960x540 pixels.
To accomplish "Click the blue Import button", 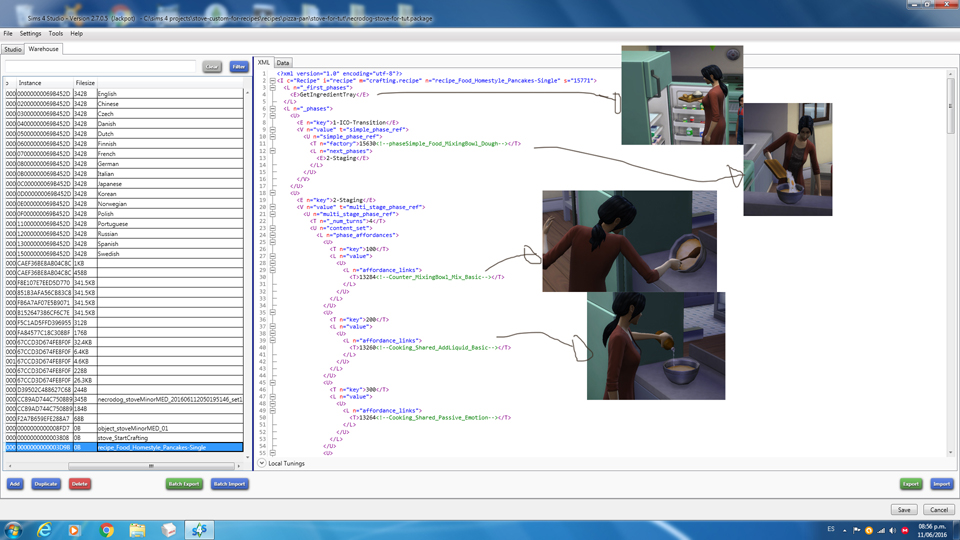I will [x=942, y=484].
